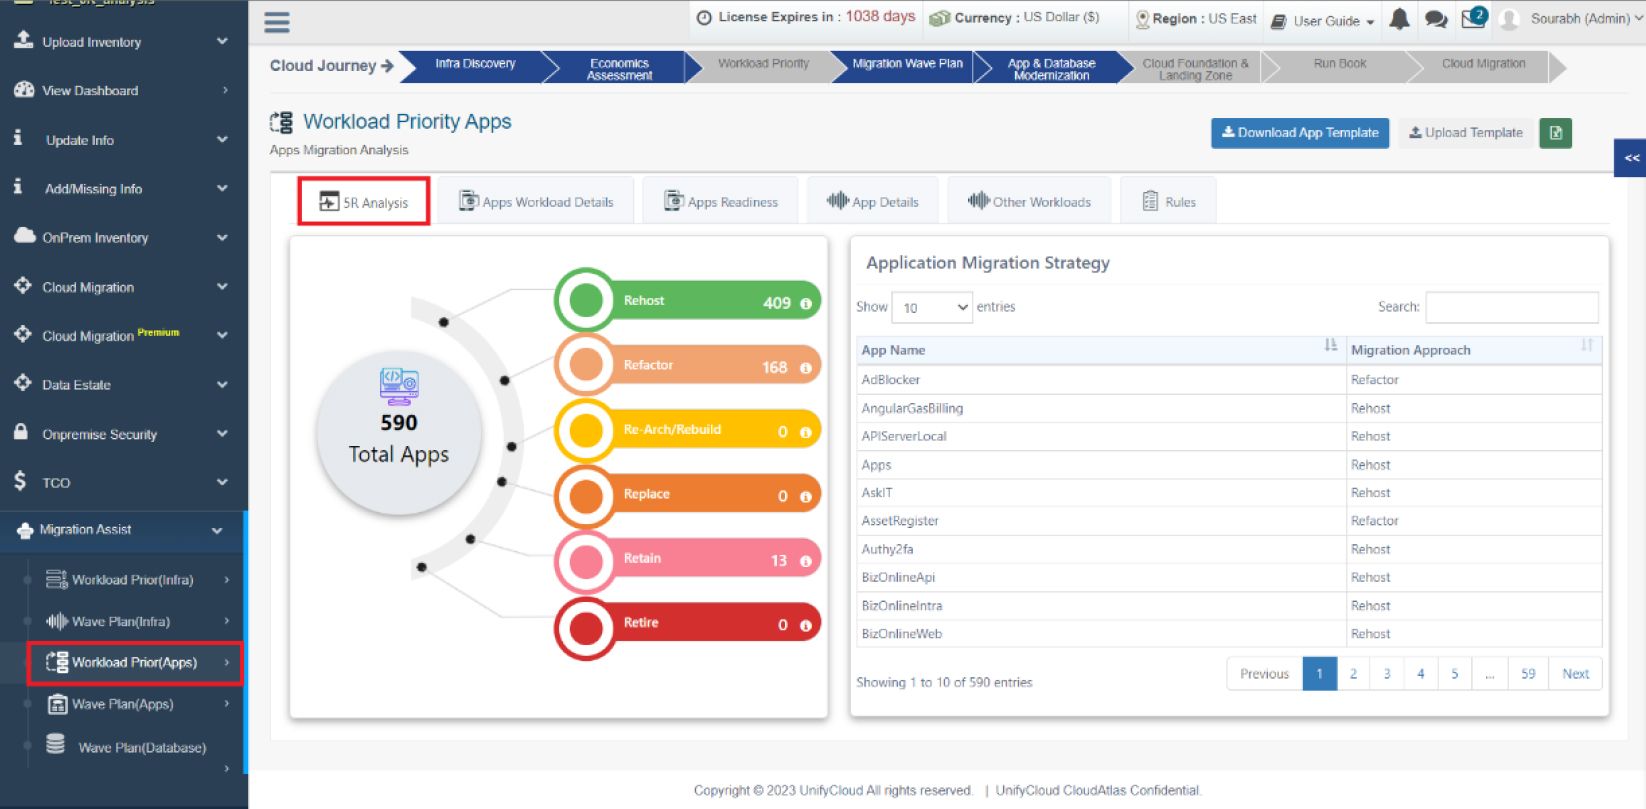
Task: Expand the Data Estate menu
Action: click(124, 385)
